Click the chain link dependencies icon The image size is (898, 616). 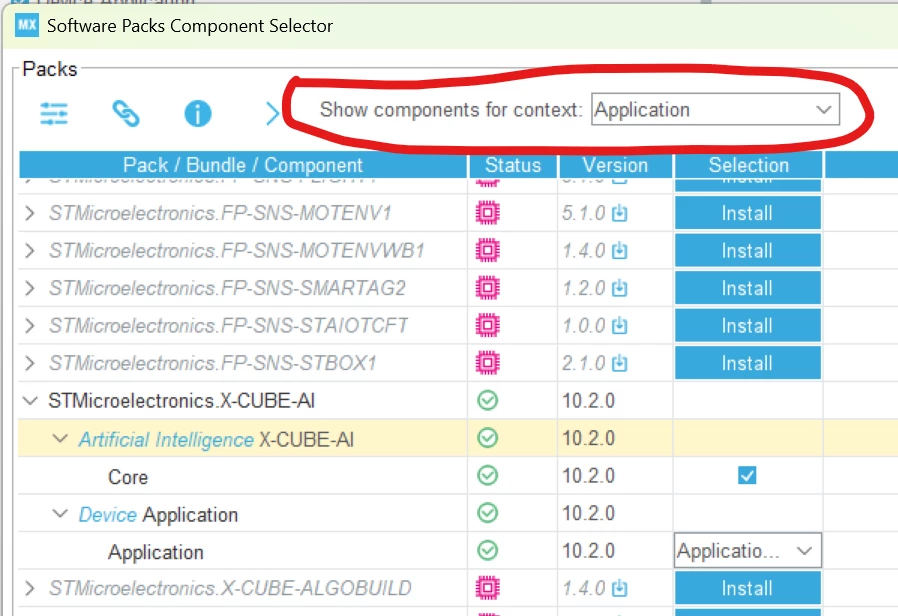(x=125, y=113)
